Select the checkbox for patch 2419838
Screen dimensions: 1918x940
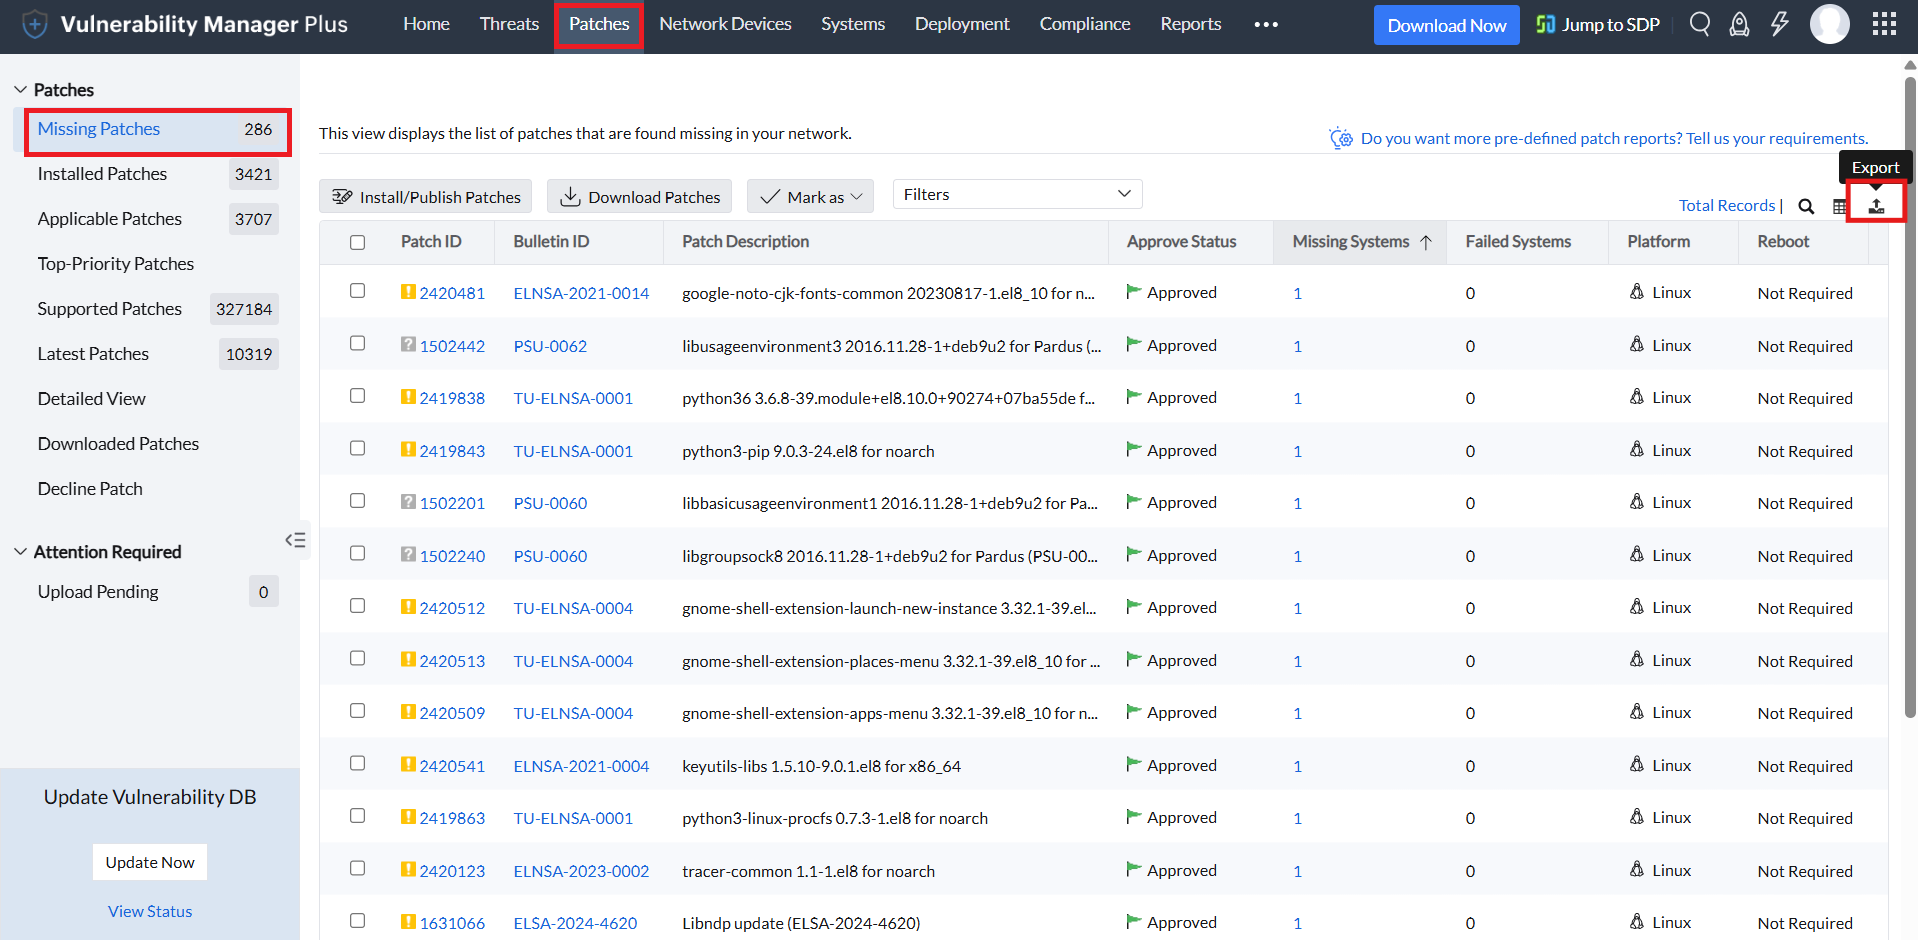[358, 396]
